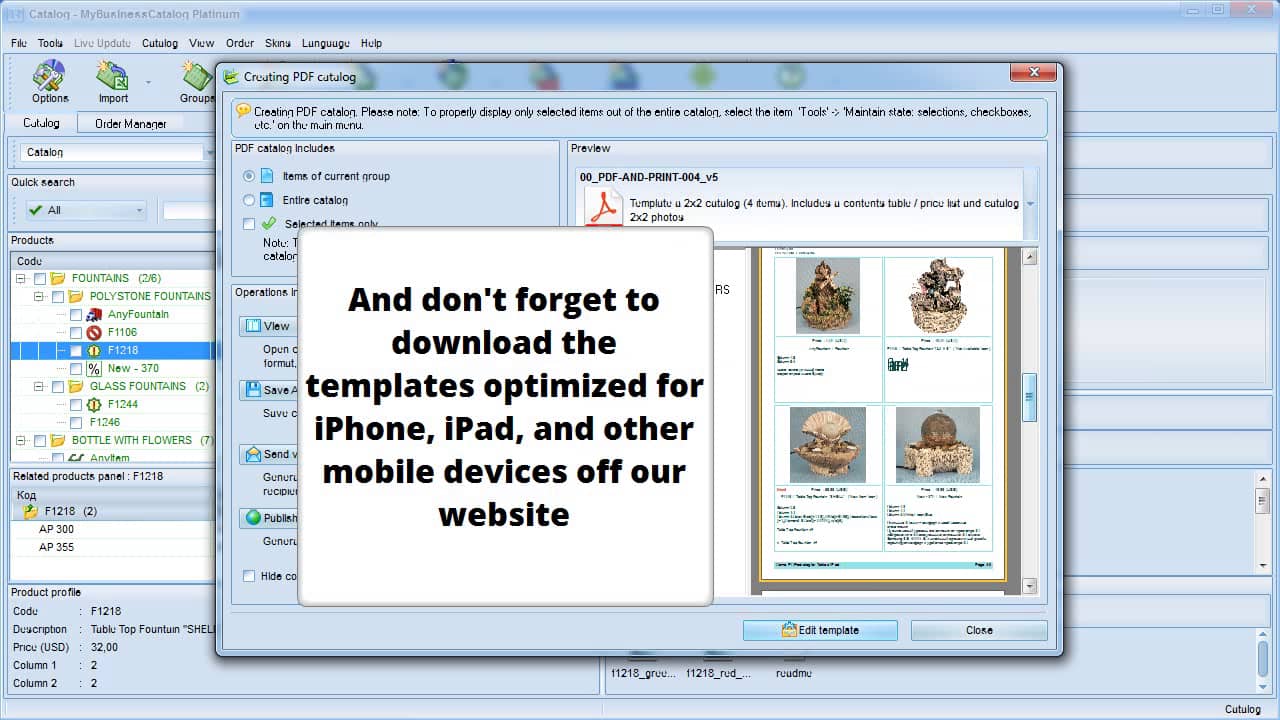Enable the Selected items only checkbox
Image resolution: width=1280 pixels, height=720 pixels.
[x=249, y=224]
